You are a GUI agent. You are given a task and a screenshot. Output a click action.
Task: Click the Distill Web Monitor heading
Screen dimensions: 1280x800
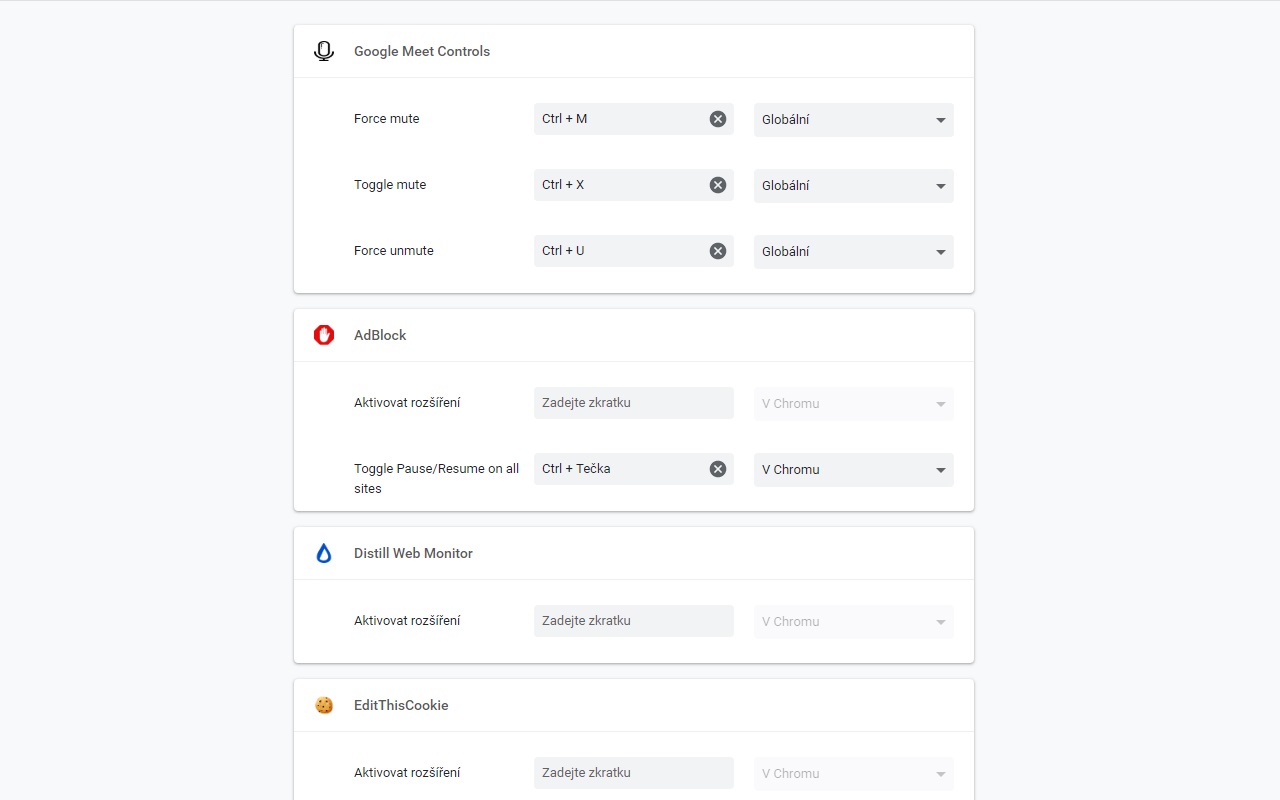pyautogui.click(x=413, y=553)
